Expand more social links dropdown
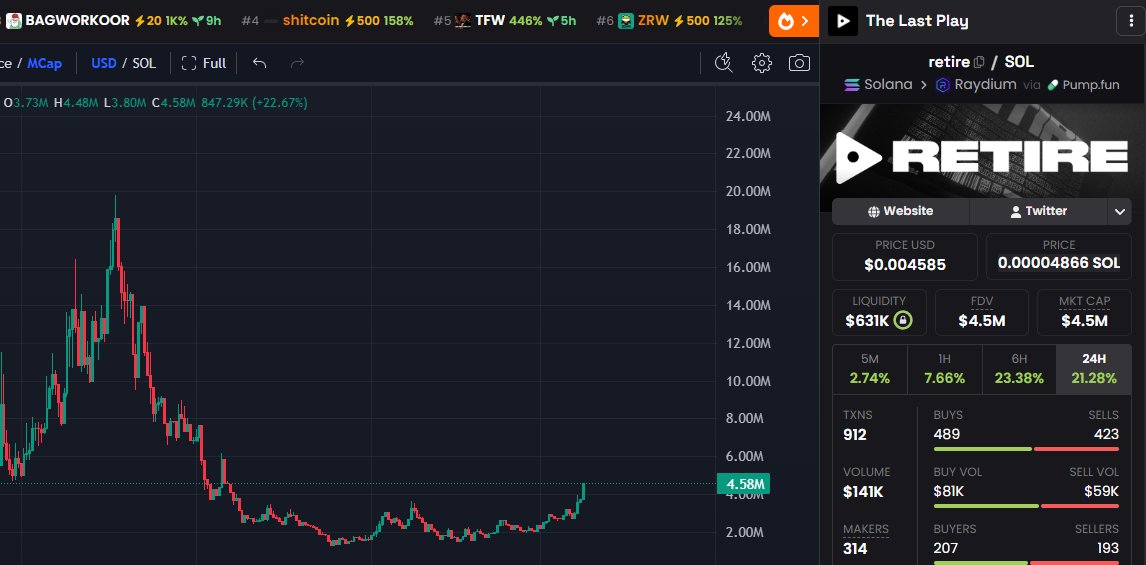Image resolution: width=1146 pixels, height=565 pixels. [x=1120, y=211]
